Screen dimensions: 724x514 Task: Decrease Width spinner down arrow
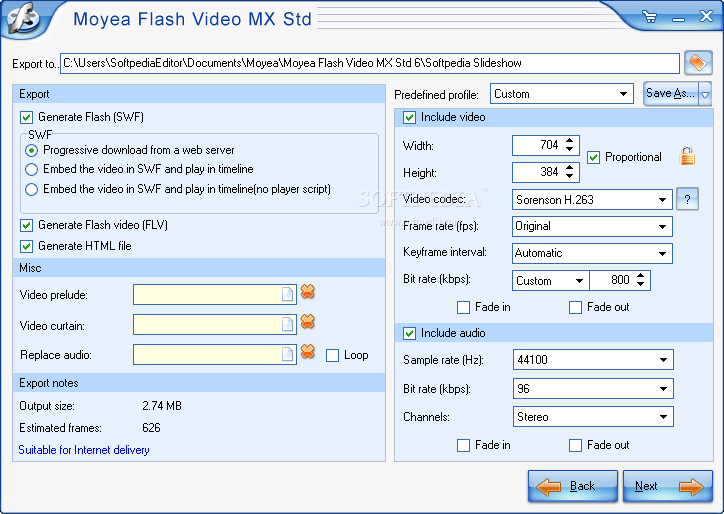coord(569,149)
